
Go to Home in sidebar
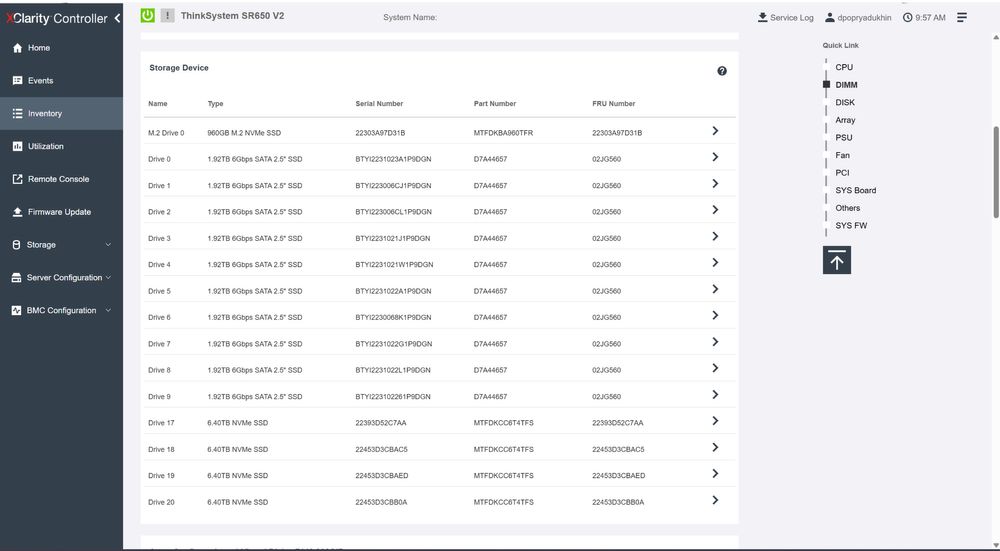pos(61,48)
